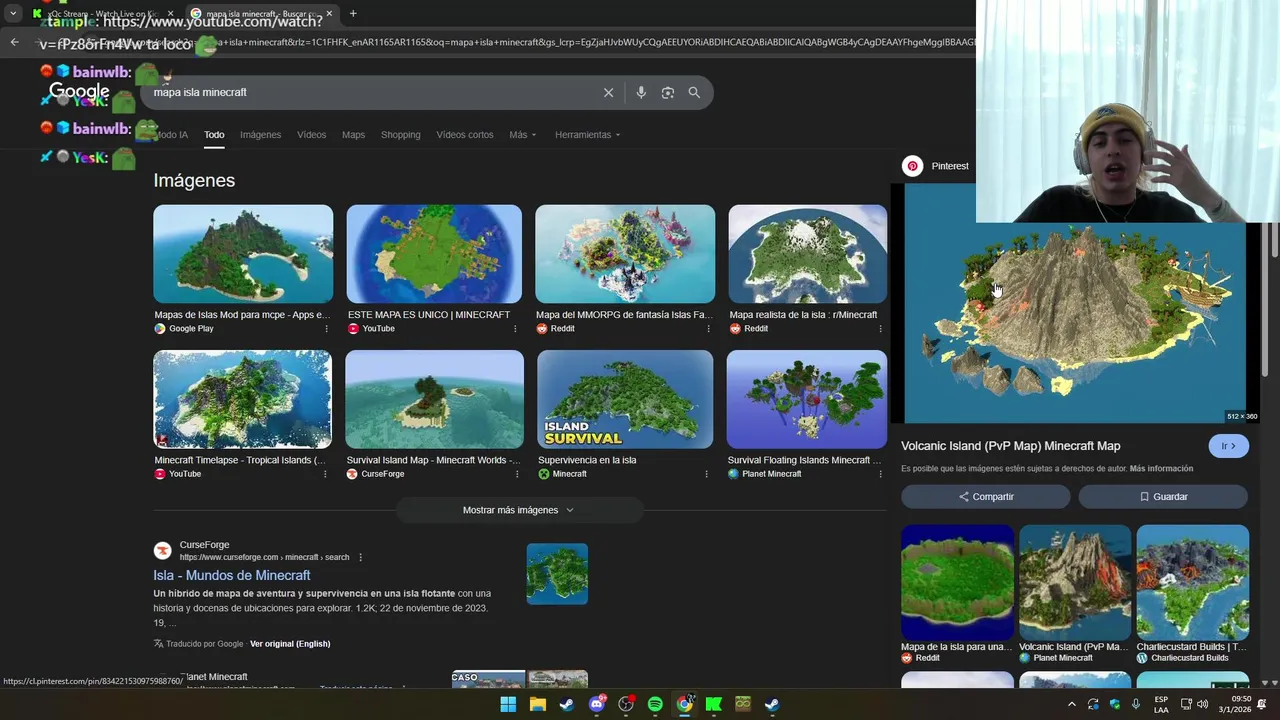Open the Shopping search tab

pyautogui.click(x=400, y=135)
